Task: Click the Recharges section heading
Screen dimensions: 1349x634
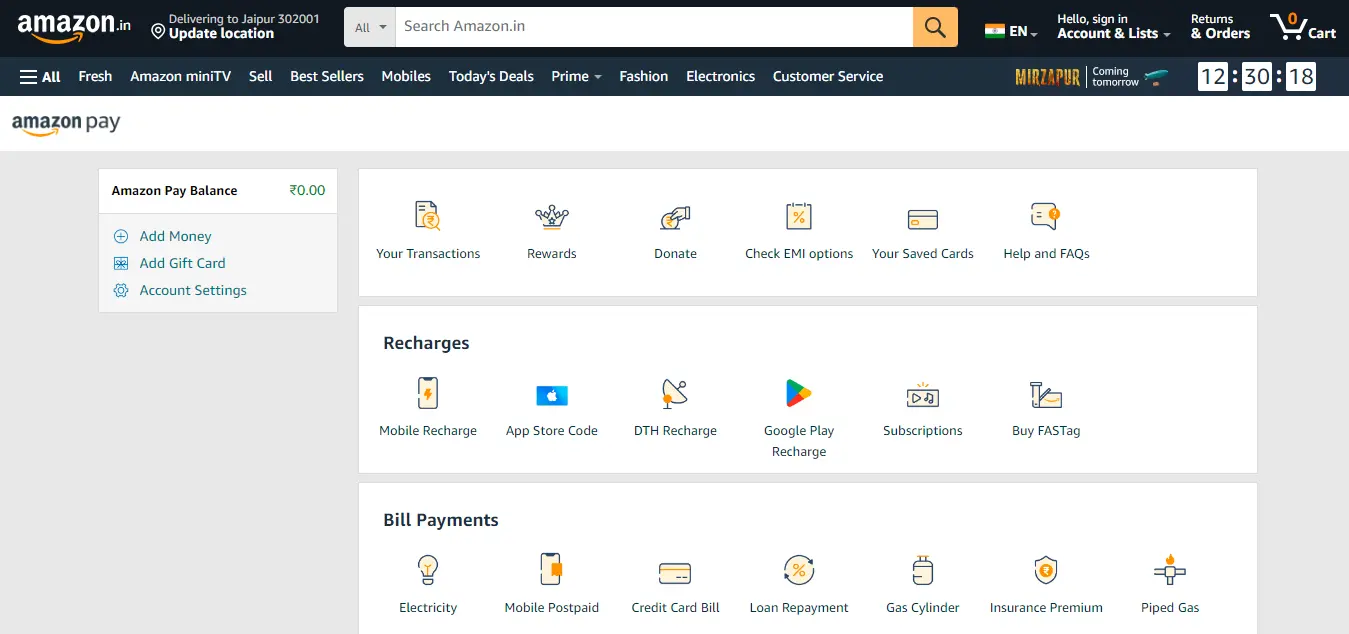Action: (426, 343)
